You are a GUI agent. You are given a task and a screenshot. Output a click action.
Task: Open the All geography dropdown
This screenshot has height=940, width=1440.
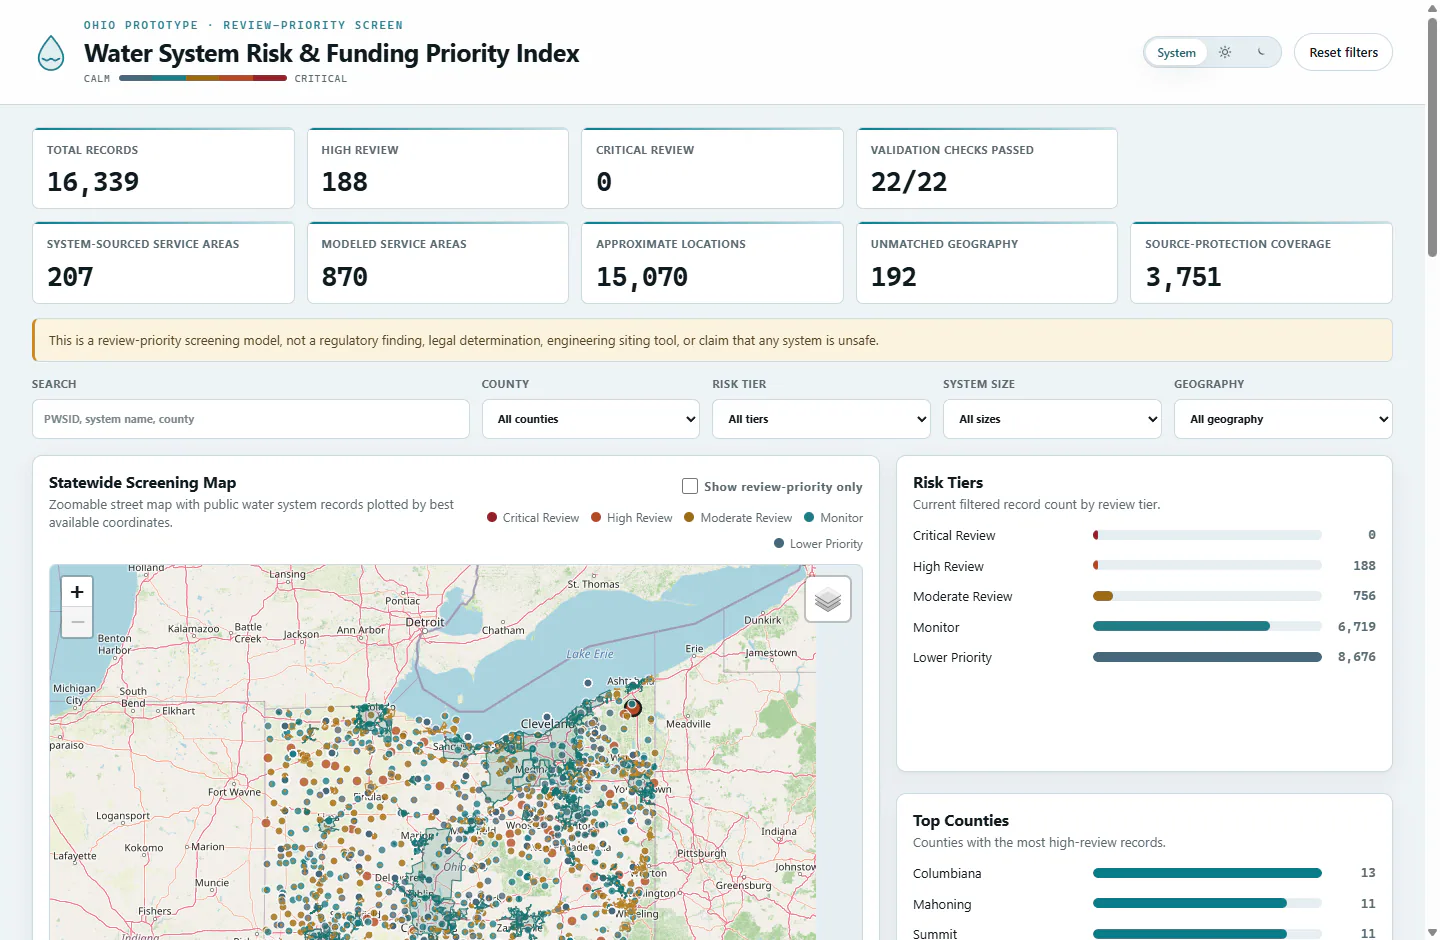click(1283, 419)
